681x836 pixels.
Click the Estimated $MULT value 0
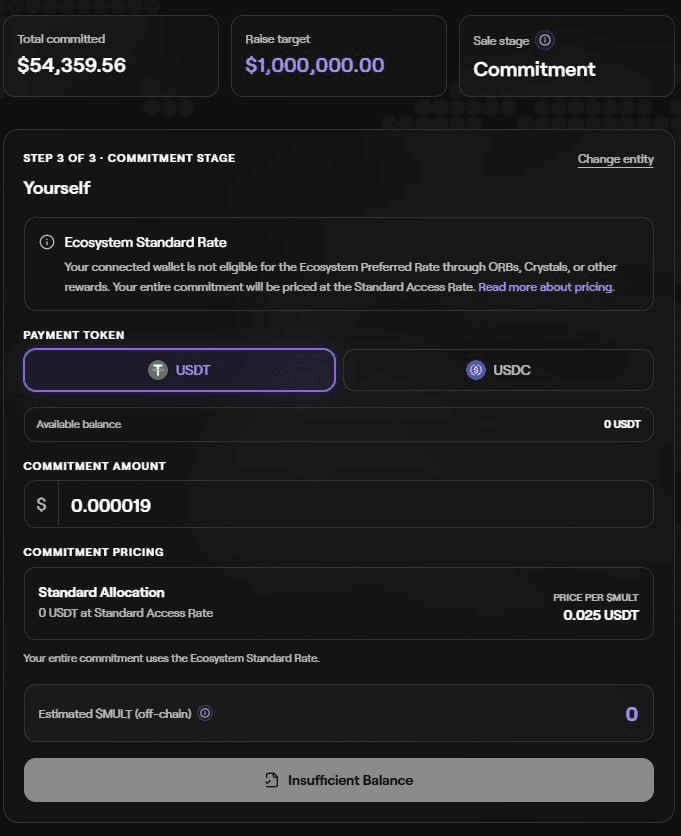[x=631, y=713]
